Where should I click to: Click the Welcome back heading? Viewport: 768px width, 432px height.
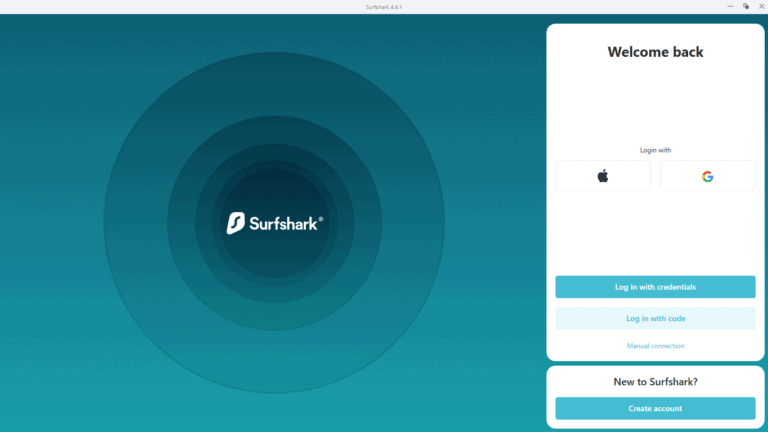(x=655, y=52)
